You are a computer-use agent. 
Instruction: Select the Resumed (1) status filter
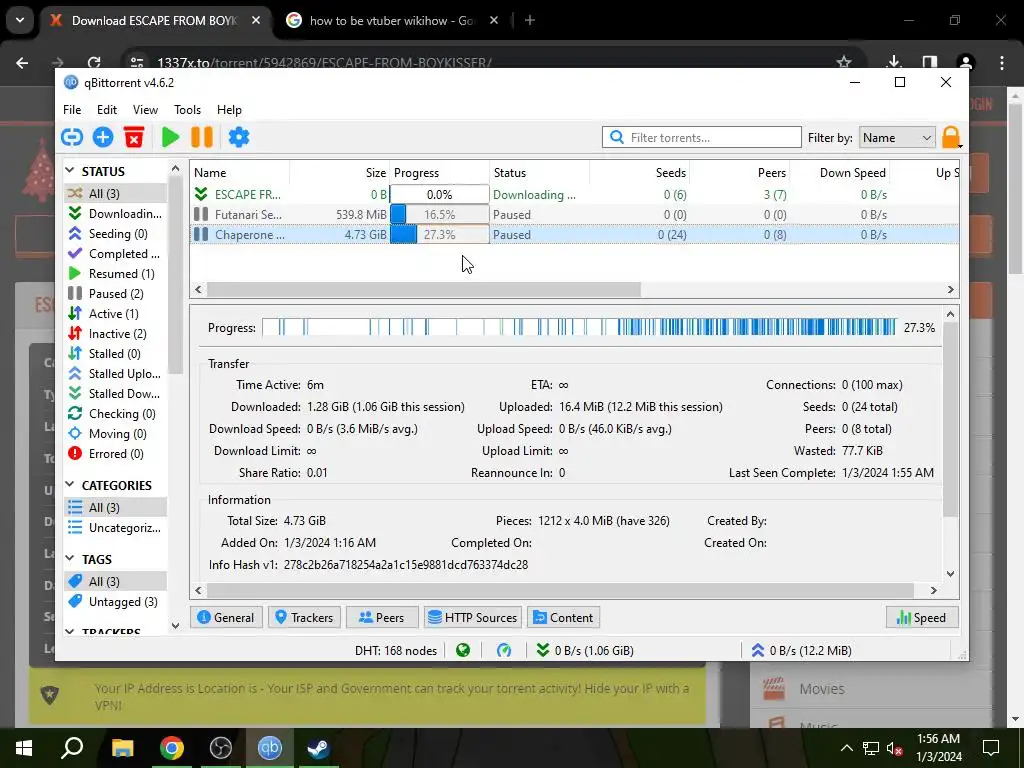116,274
